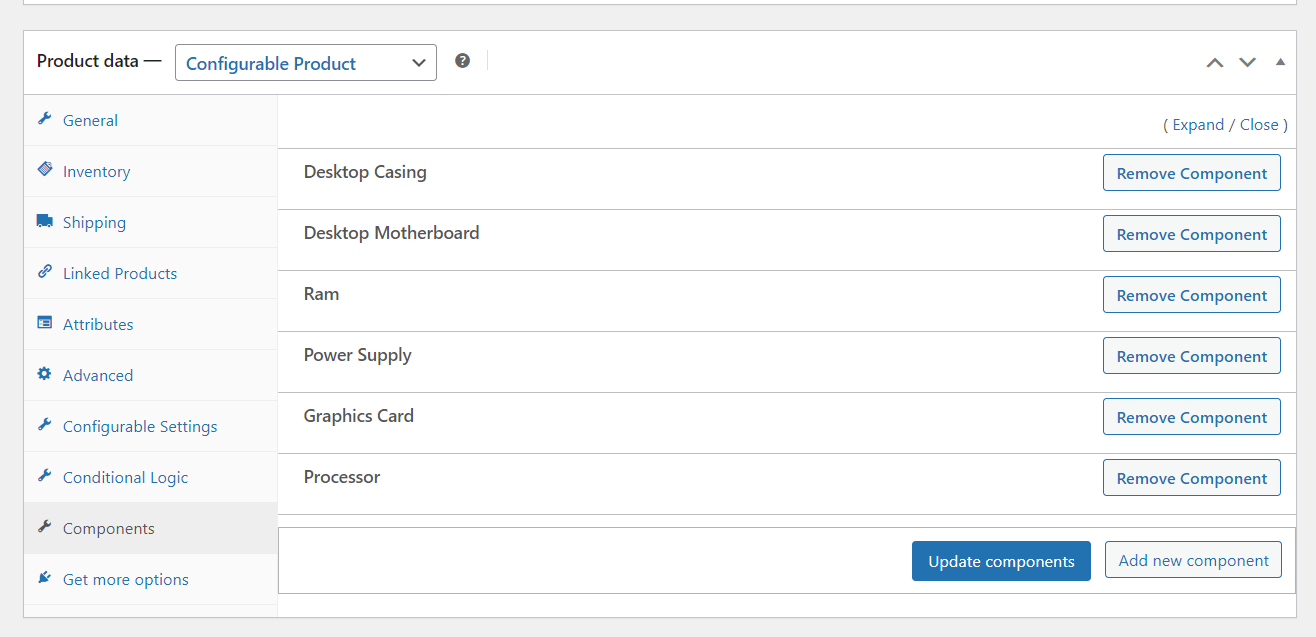Remove the Processor component
1316x637 pixels.
coord(1191,478)
